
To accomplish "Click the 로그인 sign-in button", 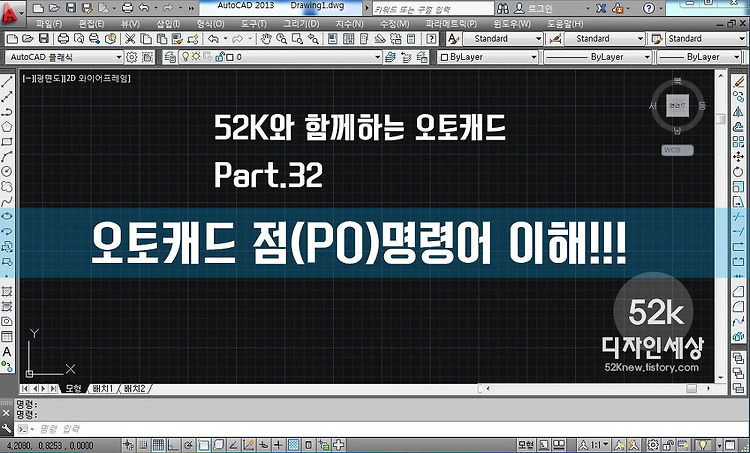I will pyautogui.click(x=534, y=9).
